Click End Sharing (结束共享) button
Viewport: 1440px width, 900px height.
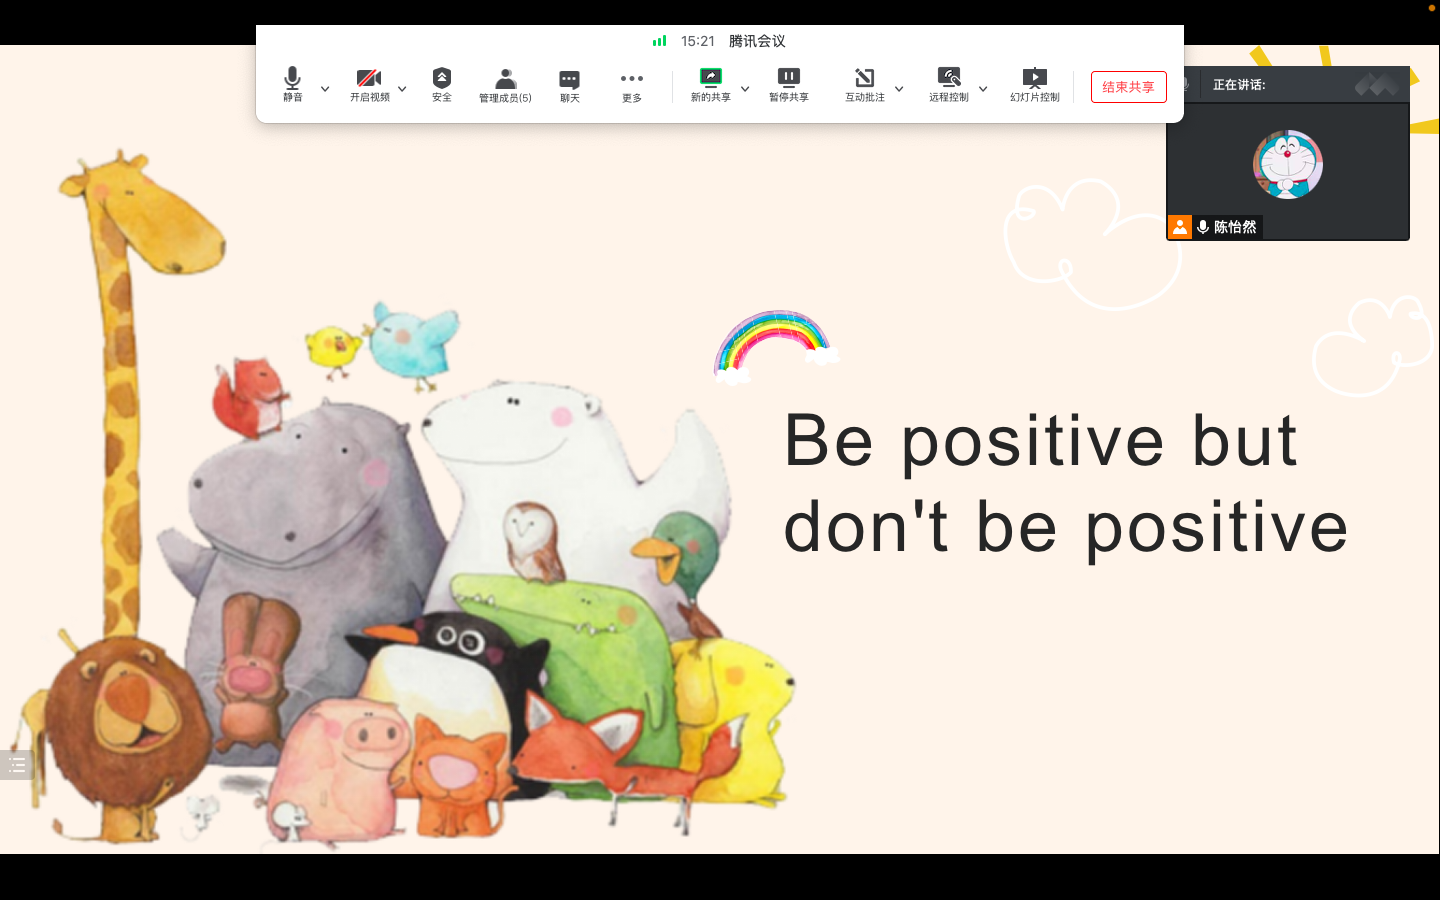click(1128, 87)
